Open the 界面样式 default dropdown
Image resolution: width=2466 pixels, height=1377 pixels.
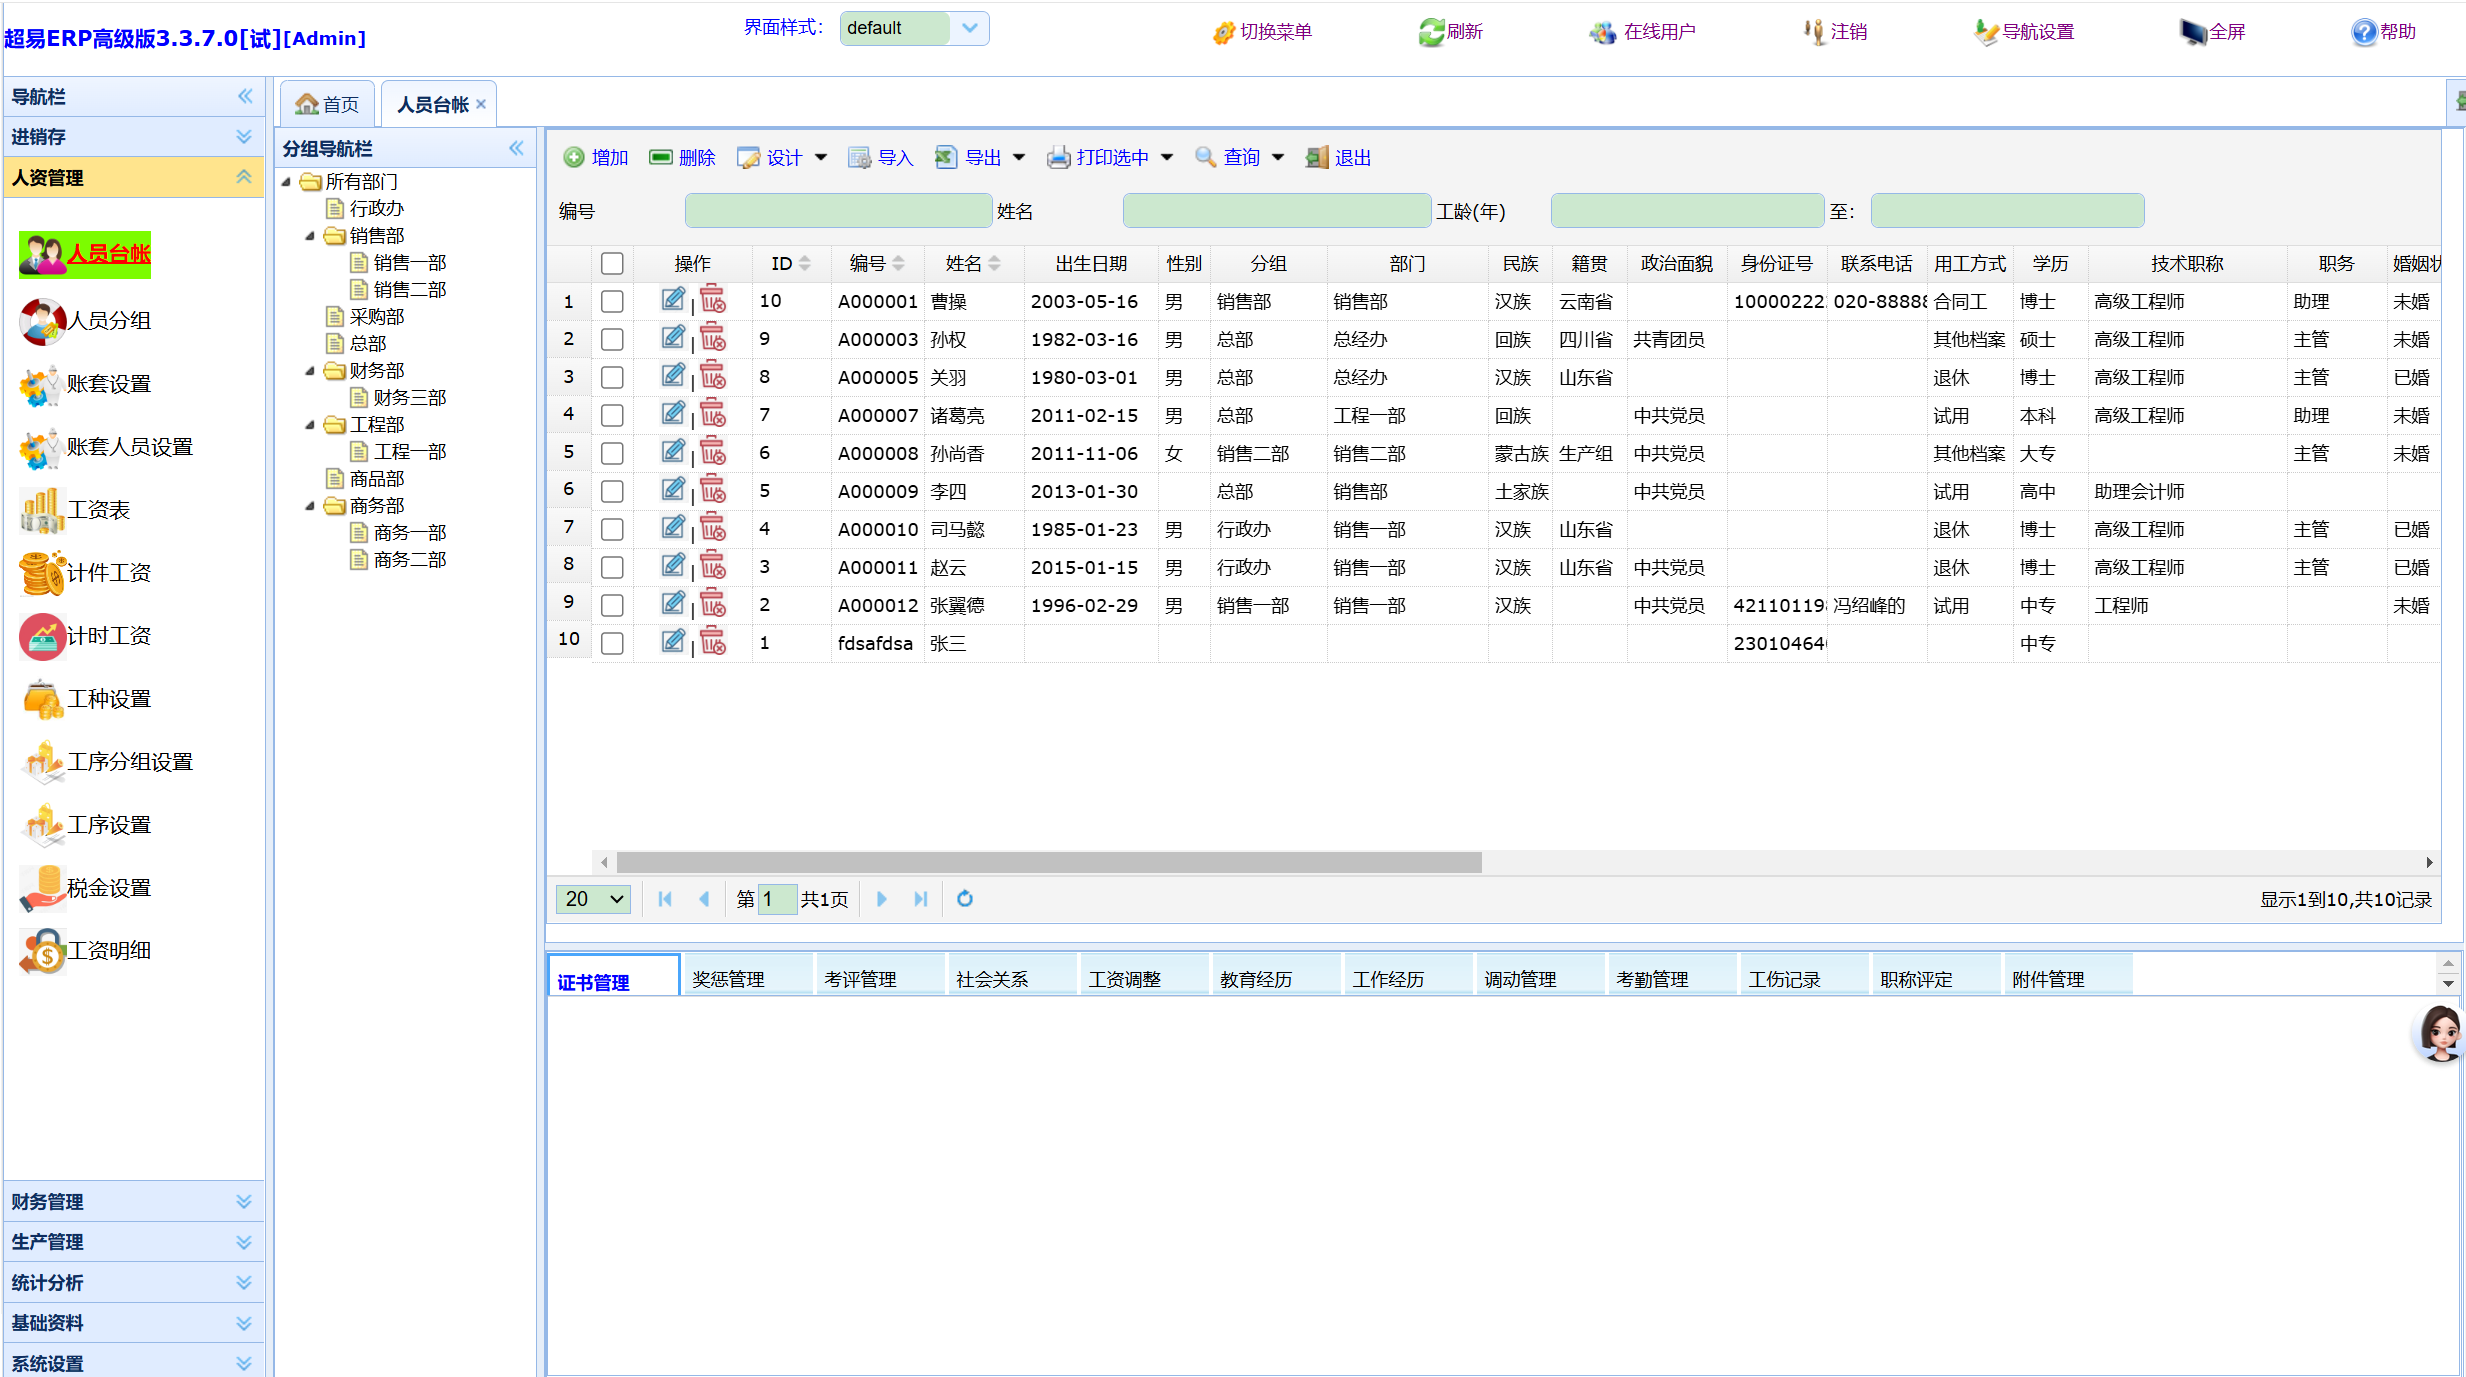tap(969, 28)
